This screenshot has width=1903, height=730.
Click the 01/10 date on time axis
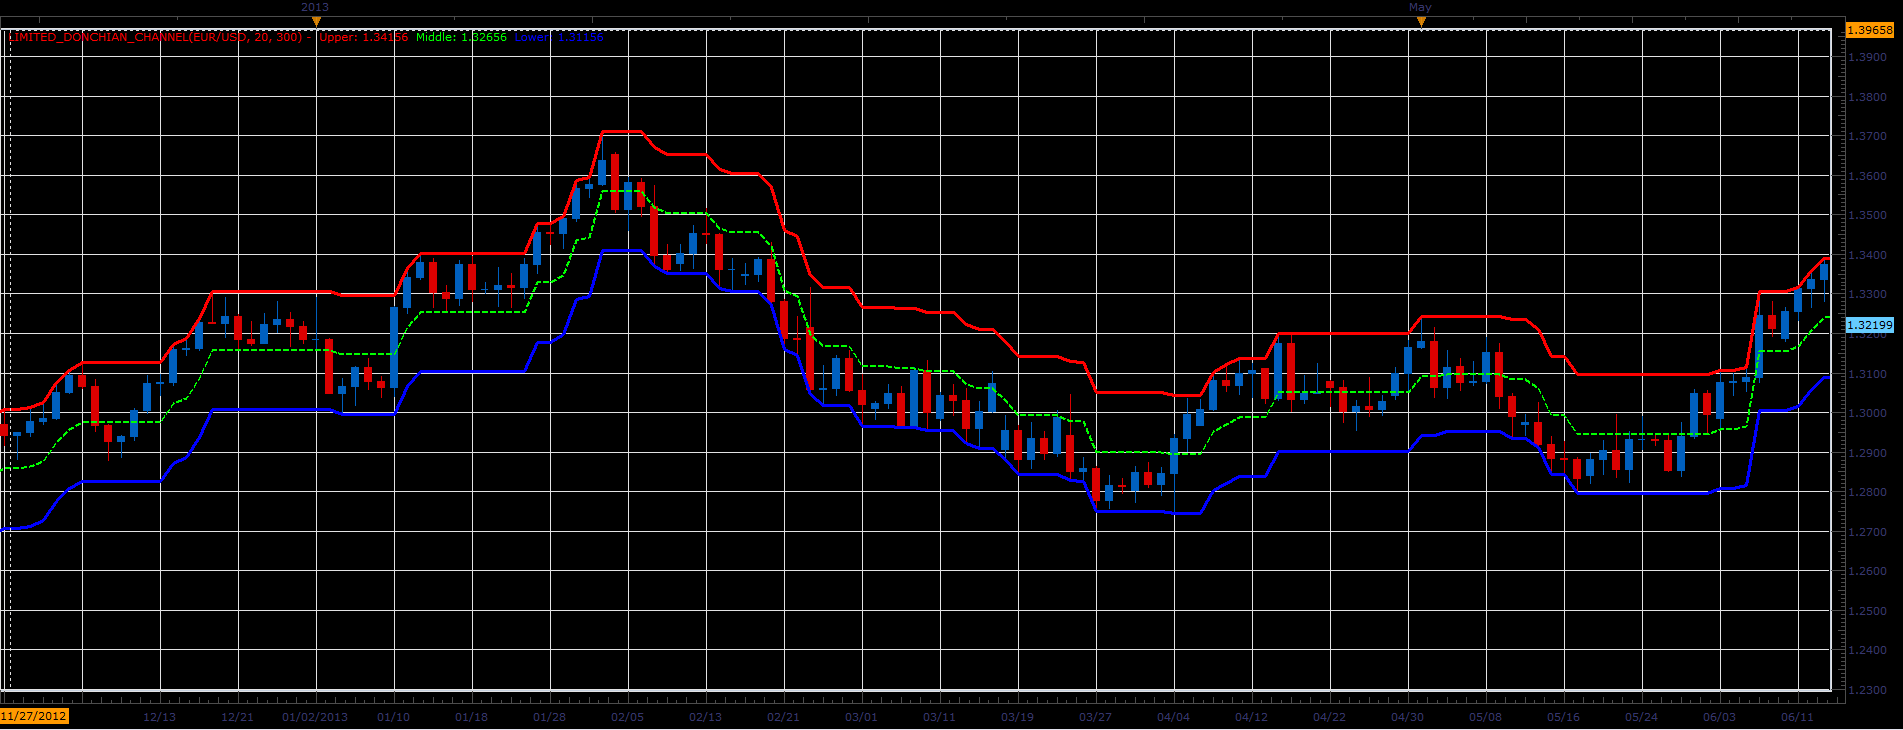(393, 717)
